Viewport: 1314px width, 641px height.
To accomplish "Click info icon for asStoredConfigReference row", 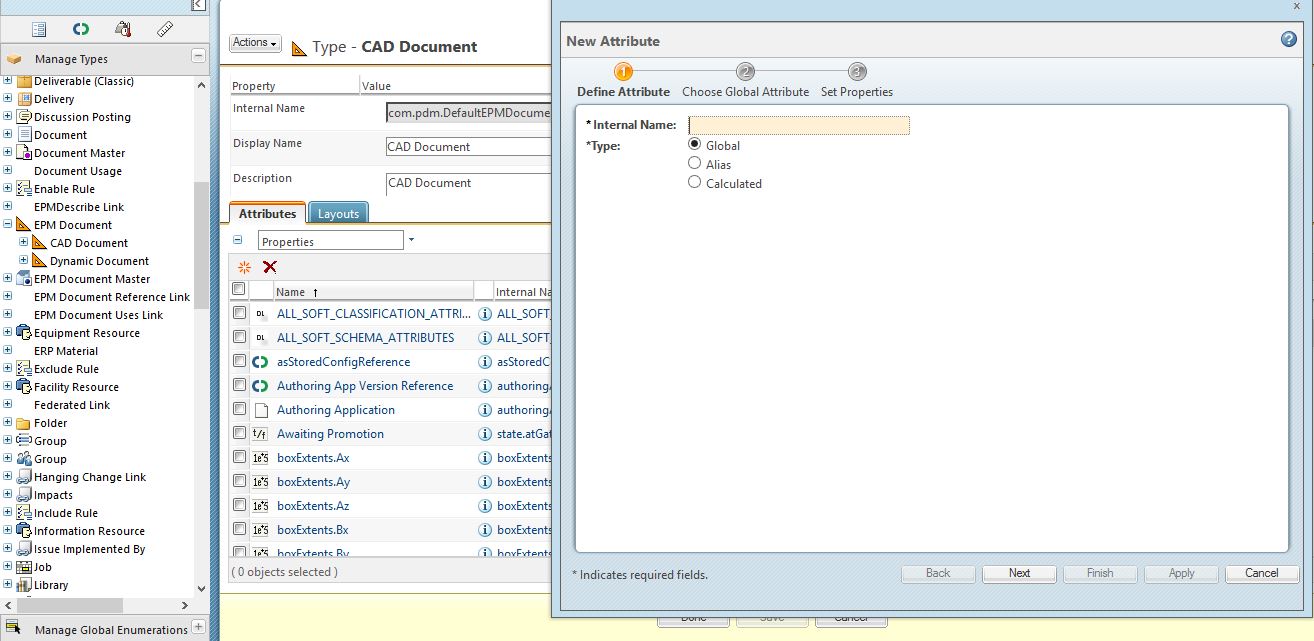I will (485, 362).
